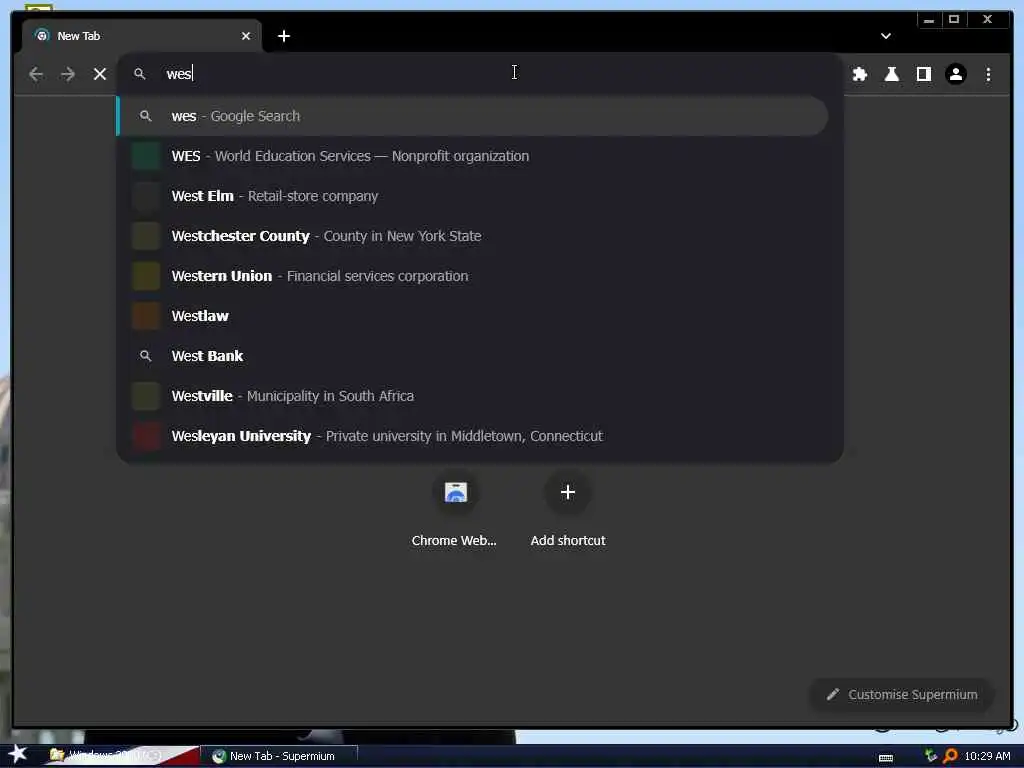
Task: Switch to New Tab - Supermium taskbar item
Action: click(x=280, y=756)
